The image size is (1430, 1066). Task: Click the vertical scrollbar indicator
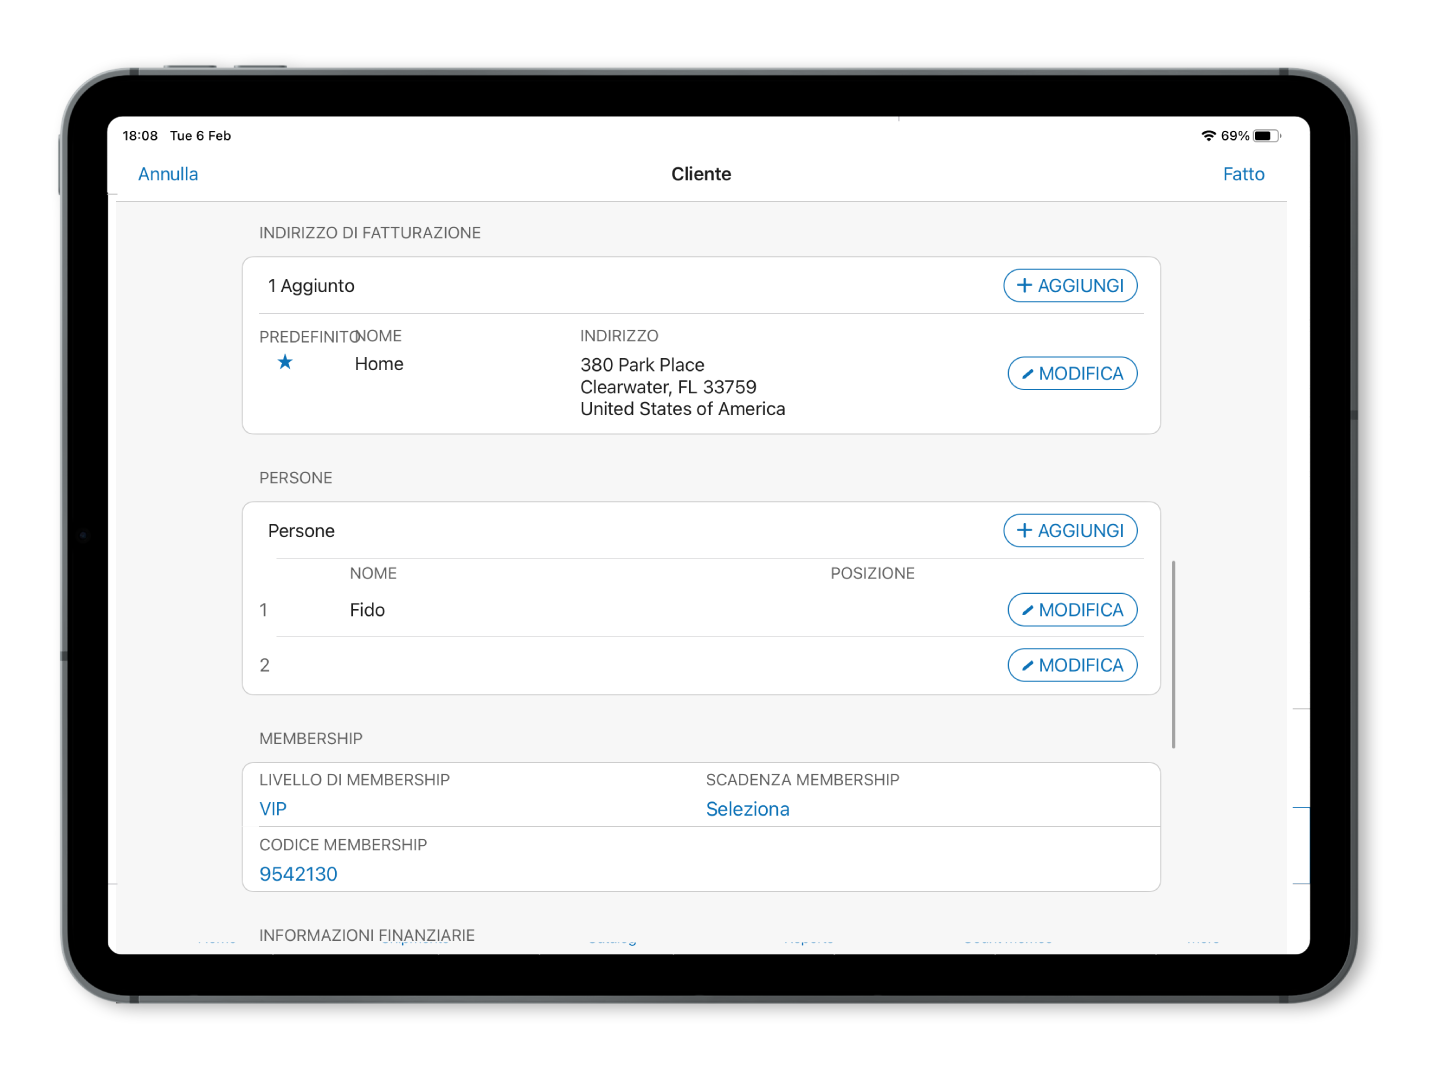[1173, 654]
